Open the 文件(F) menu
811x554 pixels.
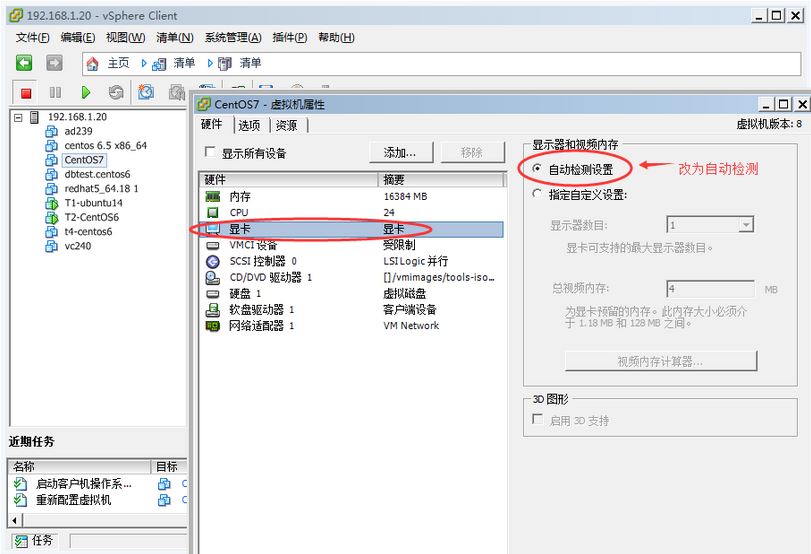pyautogui.click(x=32, y=38)
